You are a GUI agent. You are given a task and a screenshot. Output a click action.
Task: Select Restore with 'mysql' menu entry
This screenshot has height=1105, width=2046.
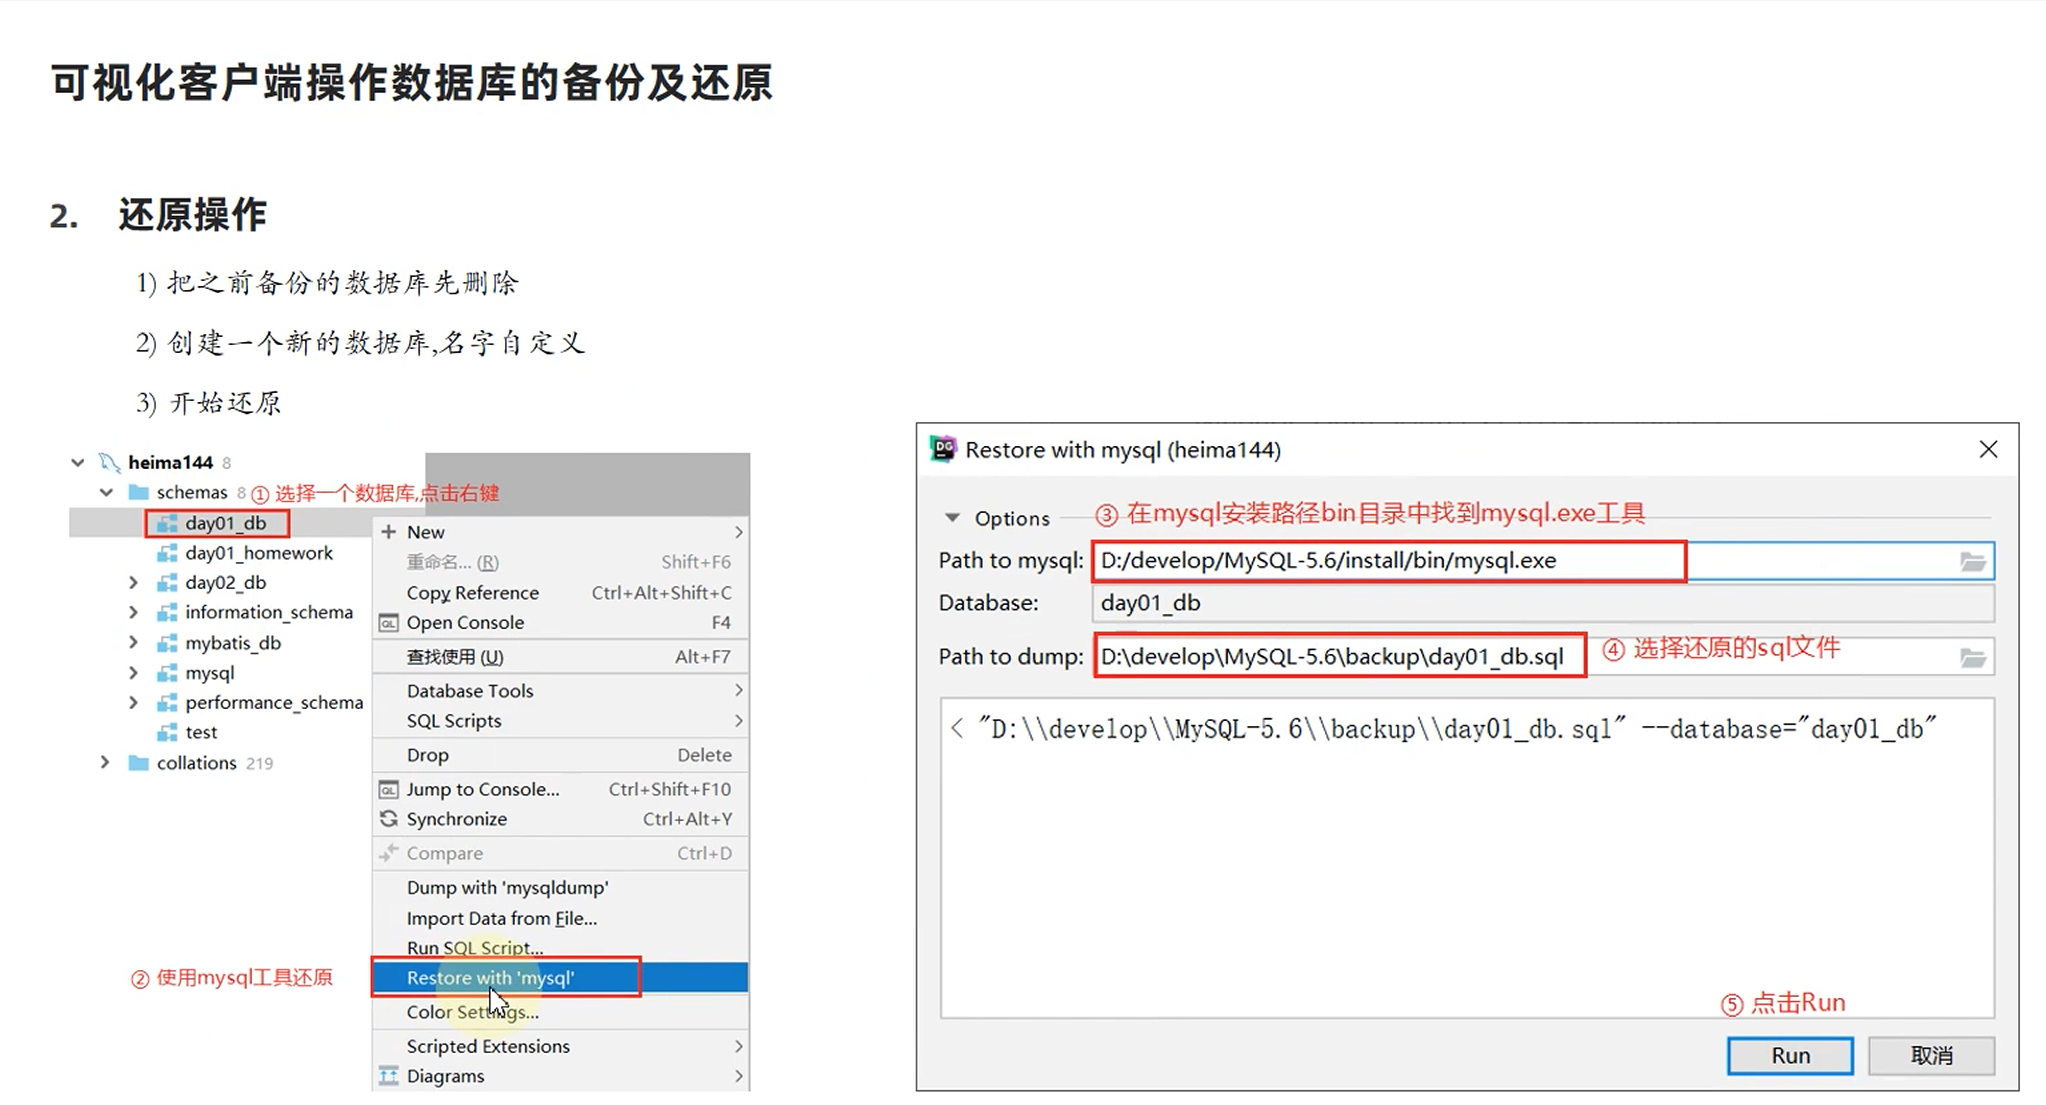490,978
